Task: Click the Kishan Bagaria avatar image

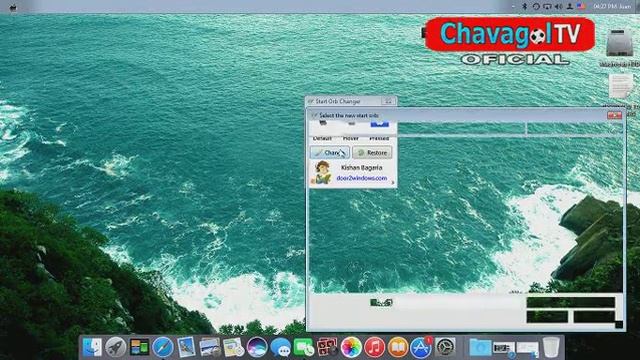Action: click(322, 172)
